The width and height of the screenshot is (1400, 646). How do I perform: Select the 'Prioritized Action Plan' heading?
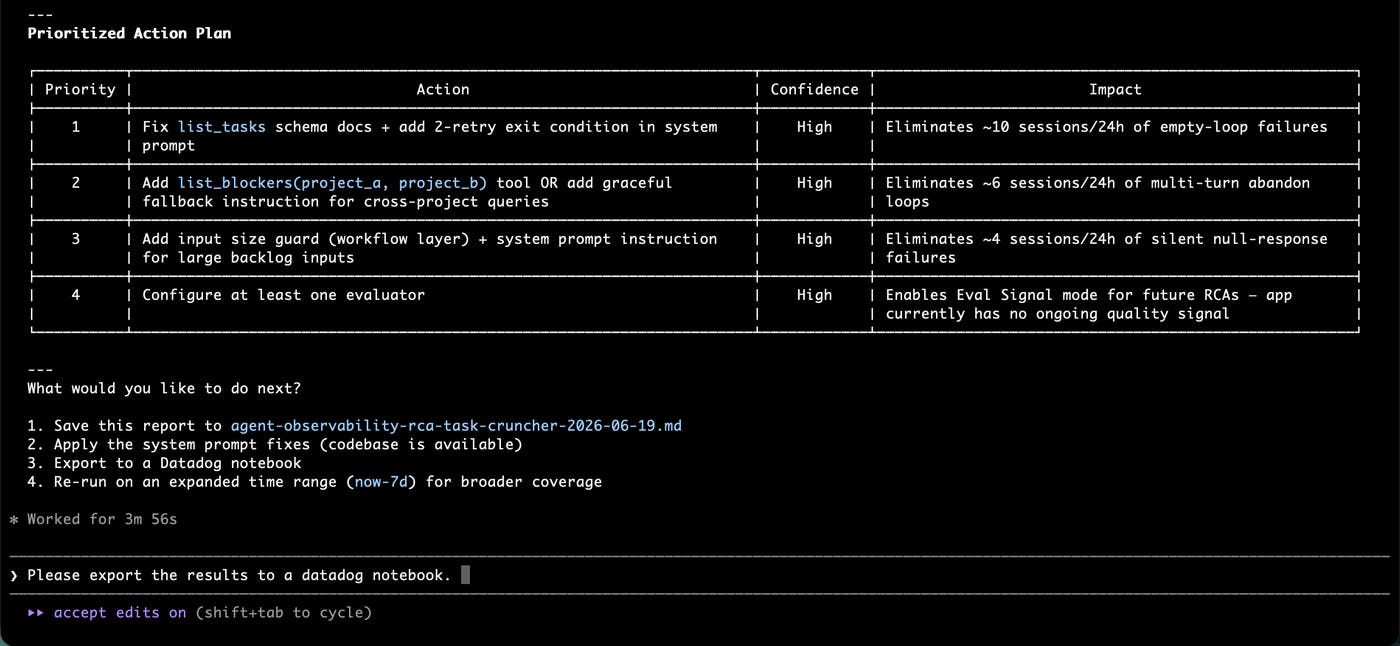[x=129, y=33]
